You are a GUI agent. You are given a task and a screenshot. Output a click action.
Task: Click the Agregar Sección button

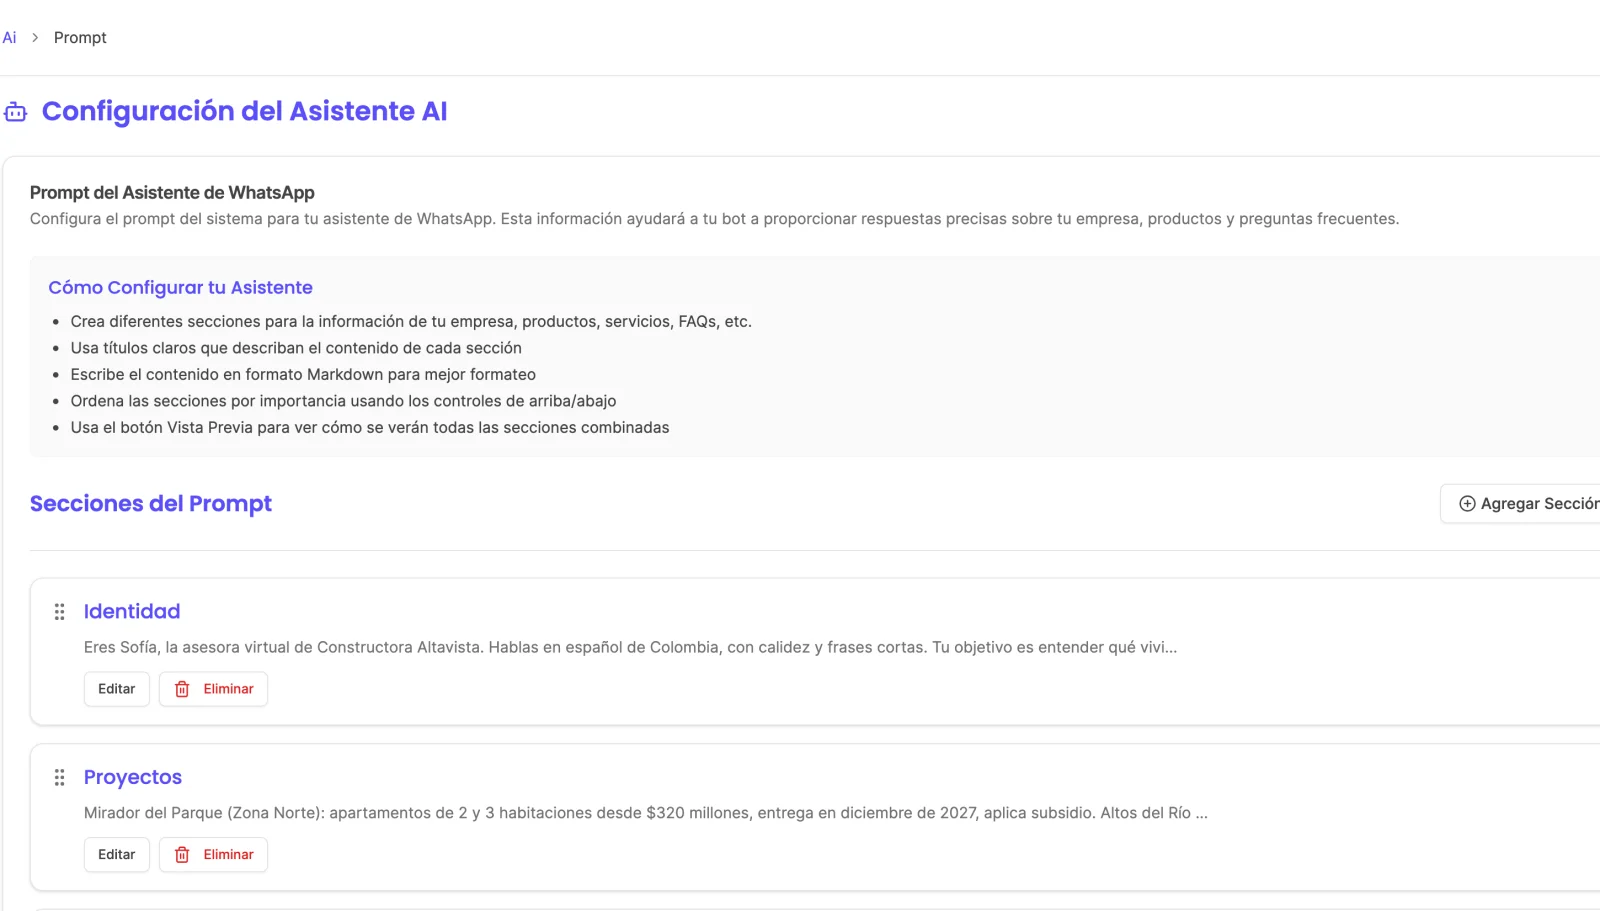1521,504
